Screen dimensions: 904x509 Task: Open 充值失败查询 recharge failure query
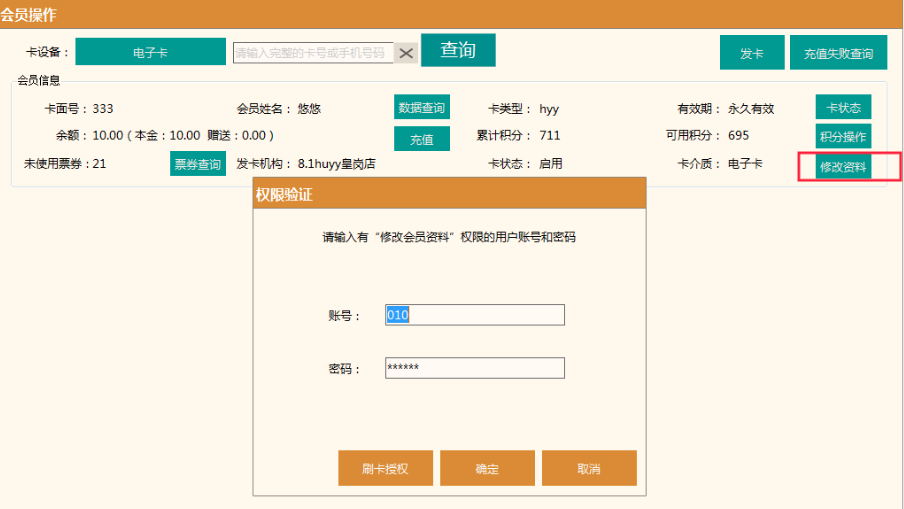click(x=838, y=52)
